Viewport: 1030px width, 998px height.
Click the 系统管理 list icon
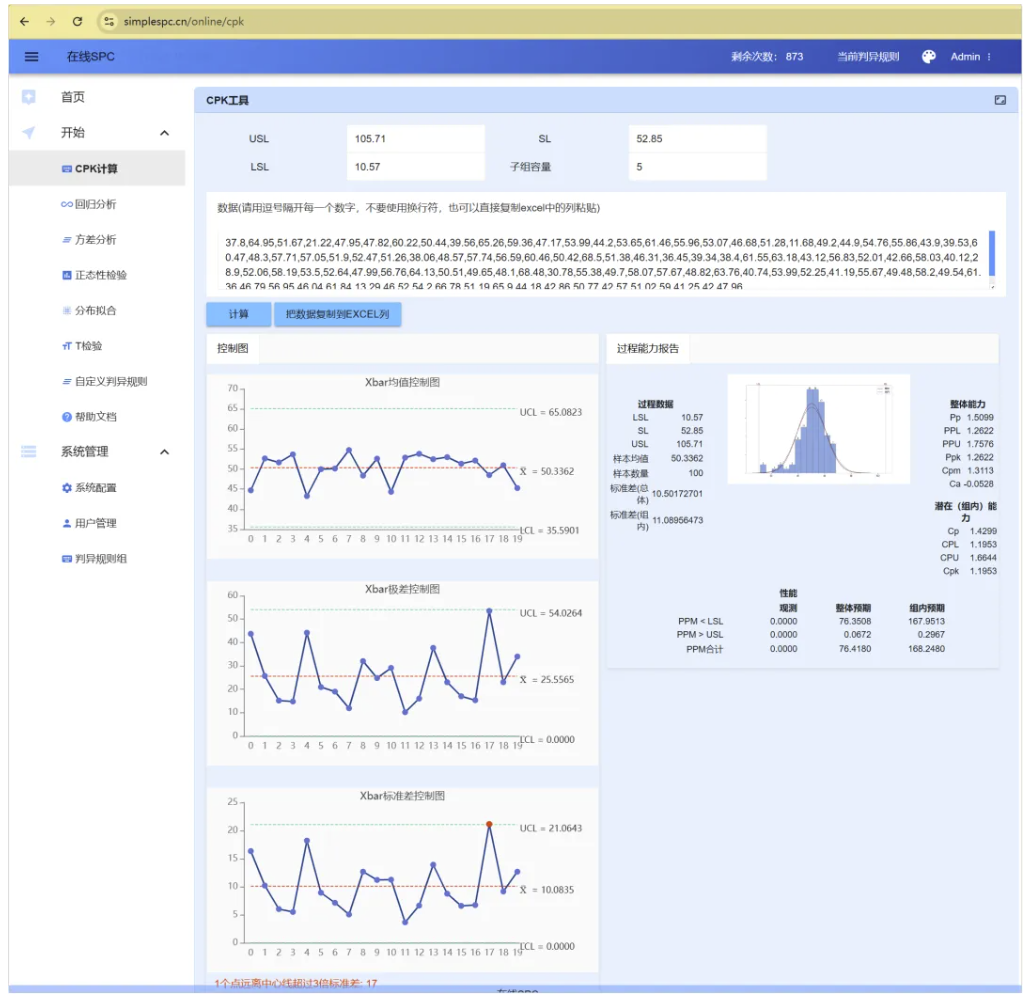click(x=29, y=452)
